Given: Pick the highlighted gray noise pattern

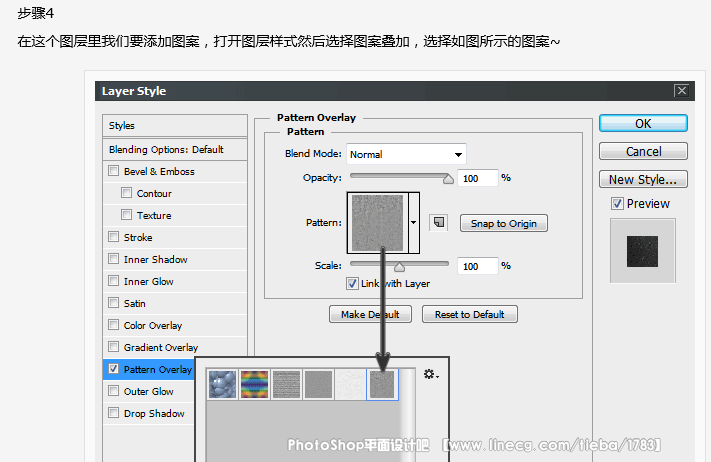Looking at the screenshot, I should [x=382, y=385].
